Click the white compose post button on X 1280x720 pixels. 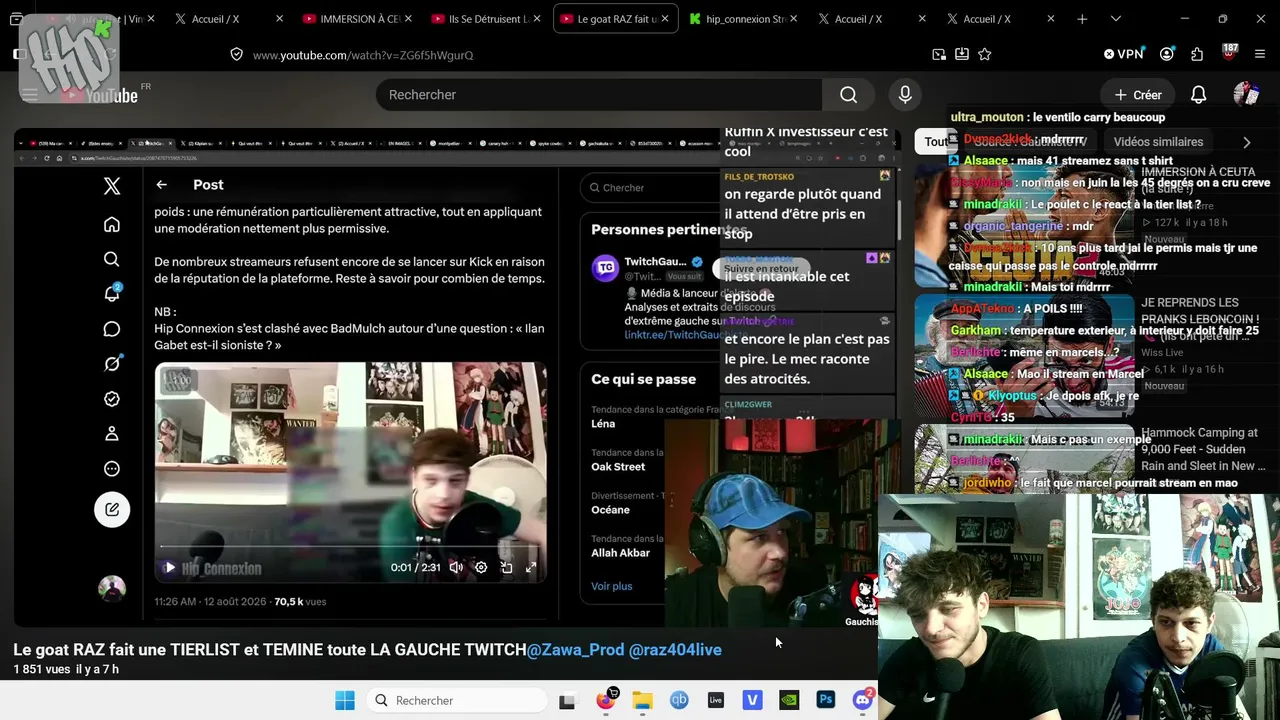(x=112, y=509)
